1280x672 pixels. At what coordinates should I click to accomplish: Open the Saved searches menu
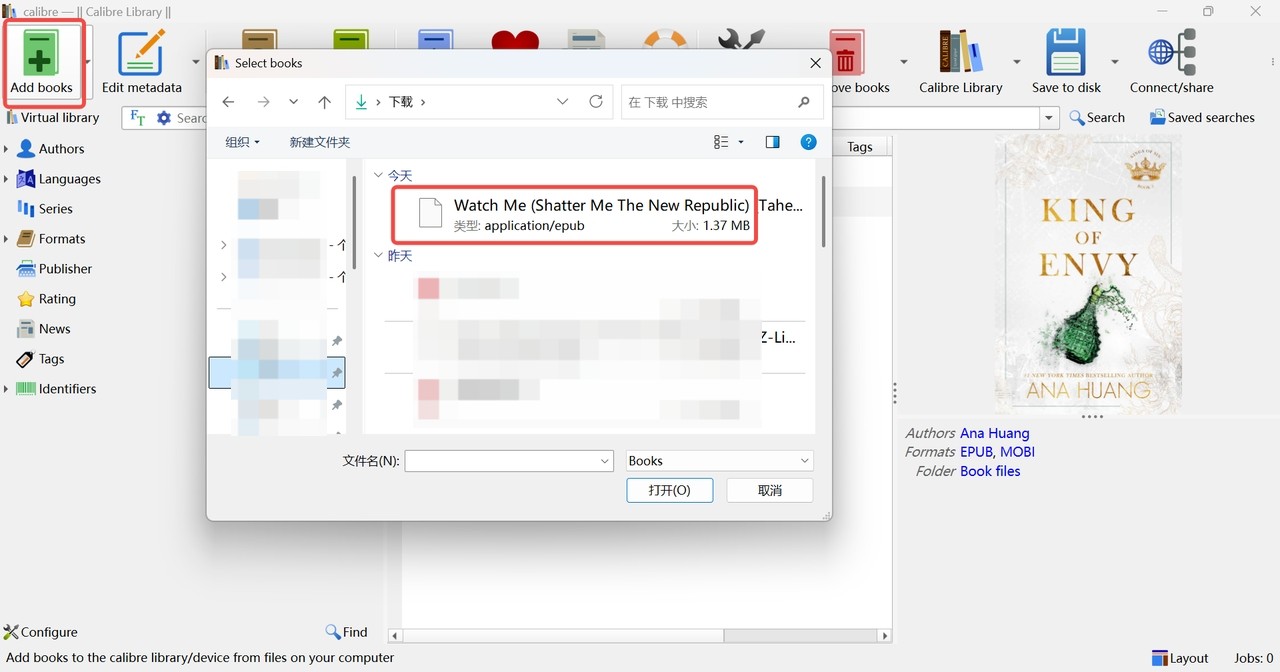(1202, 117)
